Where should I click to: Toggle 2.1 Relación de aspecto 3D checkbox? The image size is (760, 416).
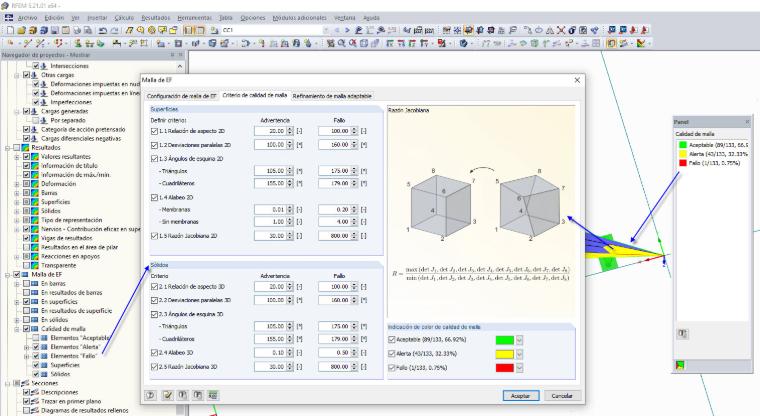(154, 287)
